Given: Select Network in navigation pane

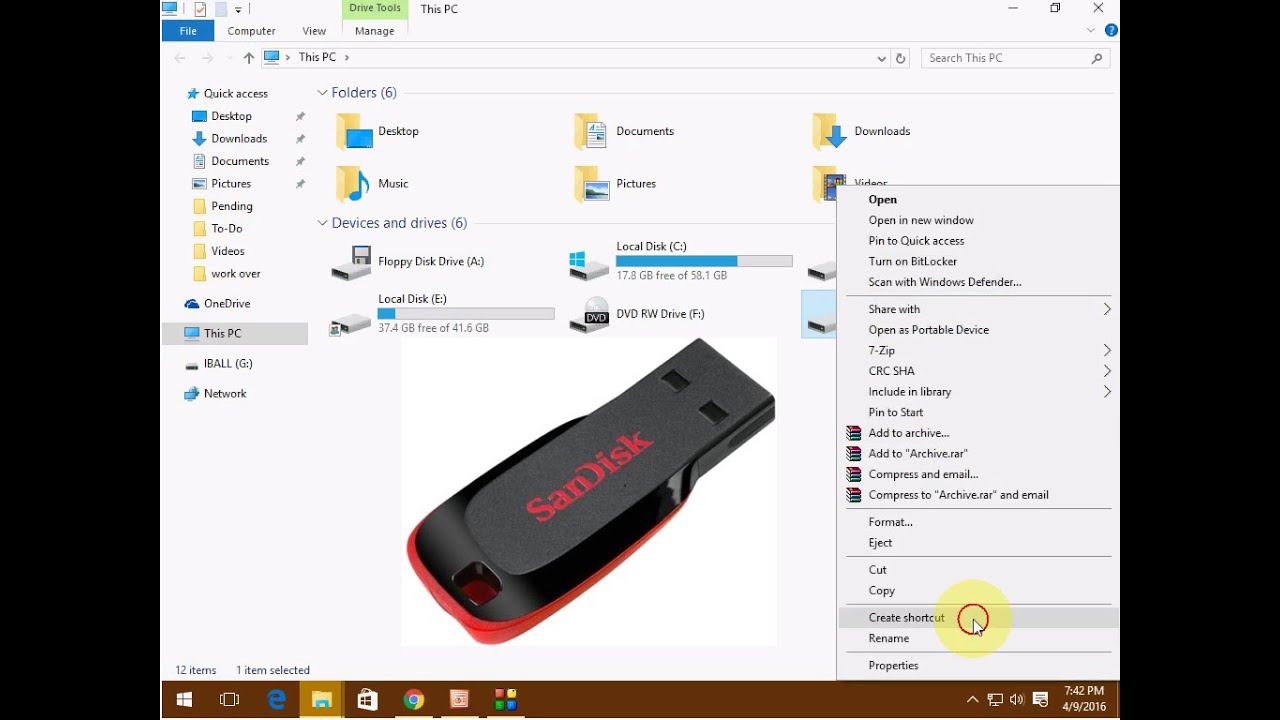Looking at the screenshot, I should (224, 394).
